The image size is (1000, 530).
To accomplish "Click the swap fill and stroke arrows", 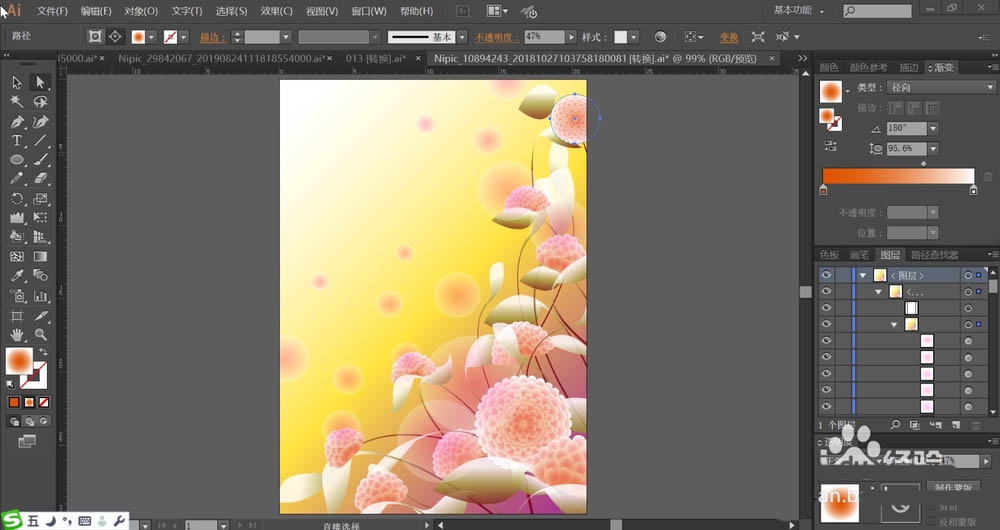I will (43, 352).
